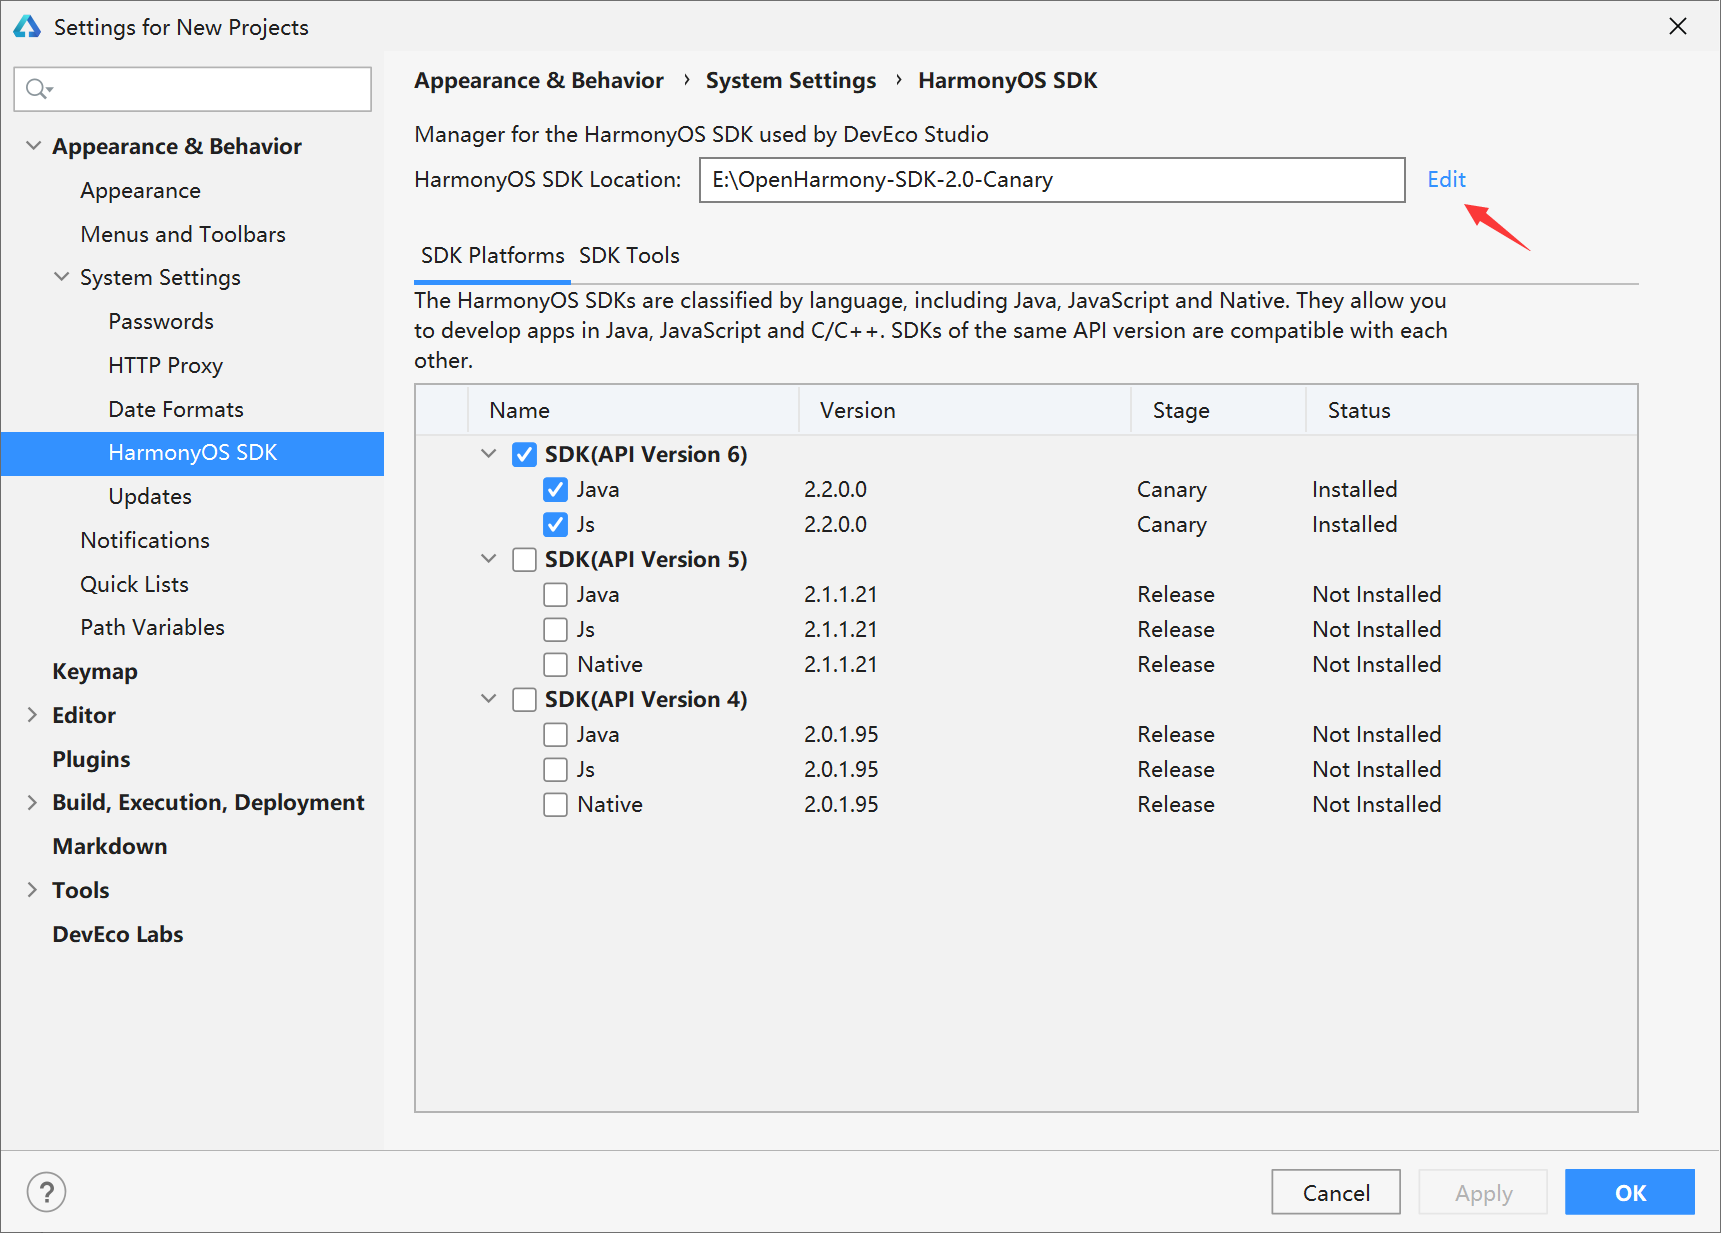Click the Version column header
Image resolution: width=1721 pixels, height=1233 pixels.
[965, 410]
